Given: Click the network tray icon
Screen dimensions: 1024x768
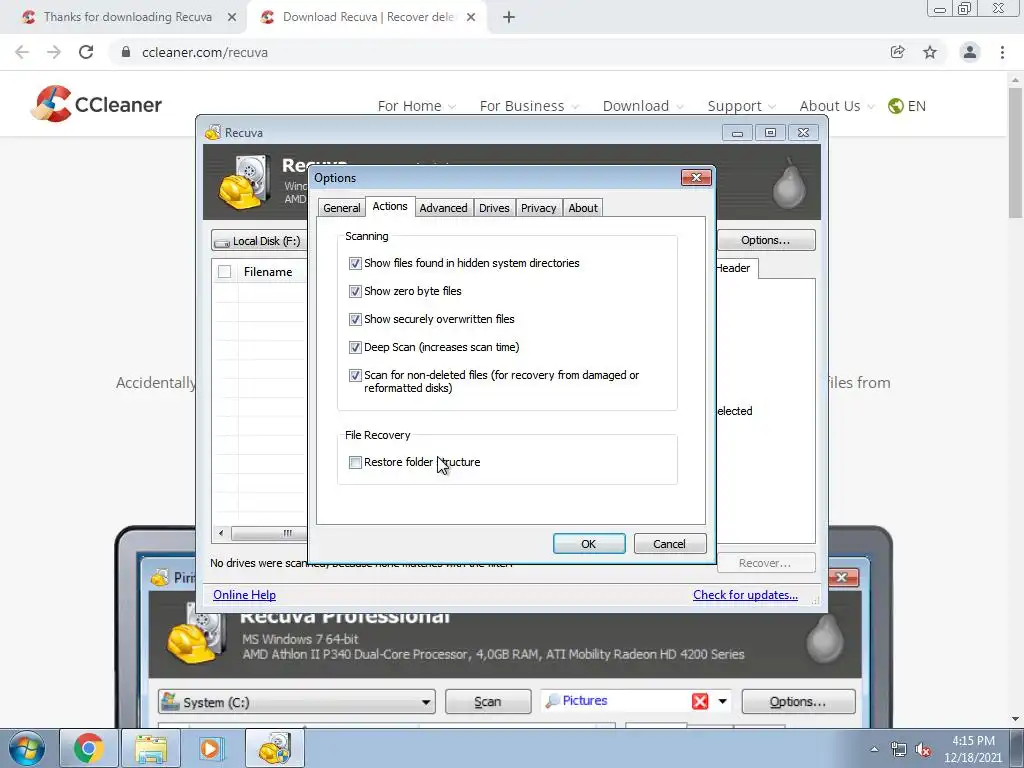Looking at the screenshot, I should (899, 750).
